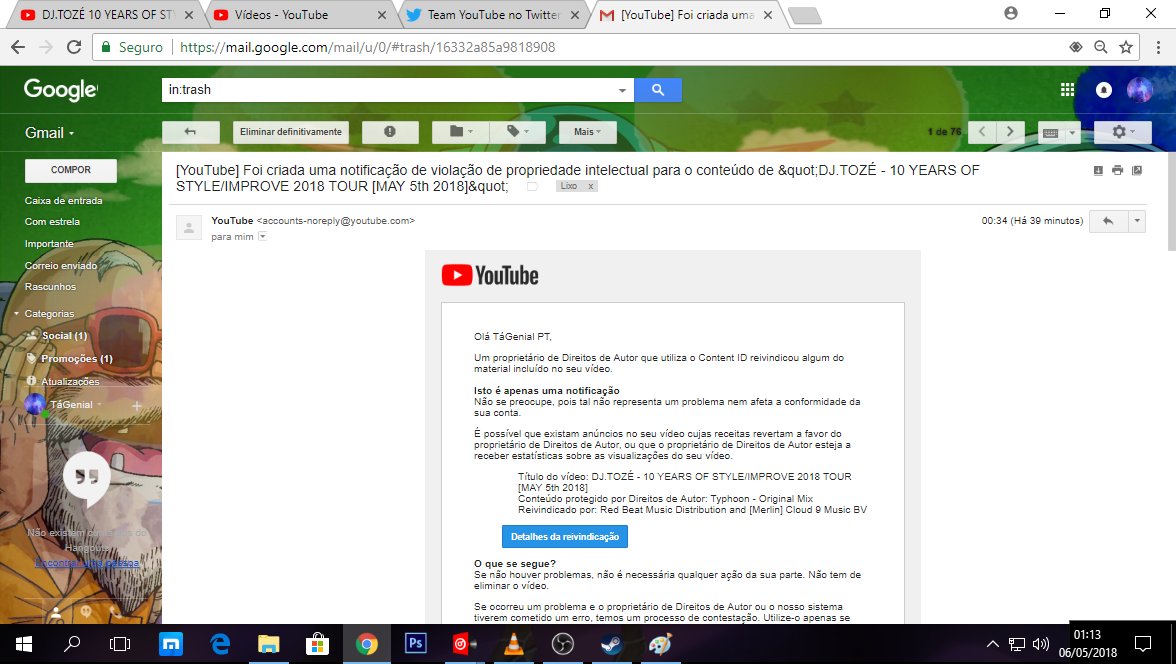This screenshot has height=664, width=1176.
Task: Open Correio enviado folder
Action: [61, 265]
